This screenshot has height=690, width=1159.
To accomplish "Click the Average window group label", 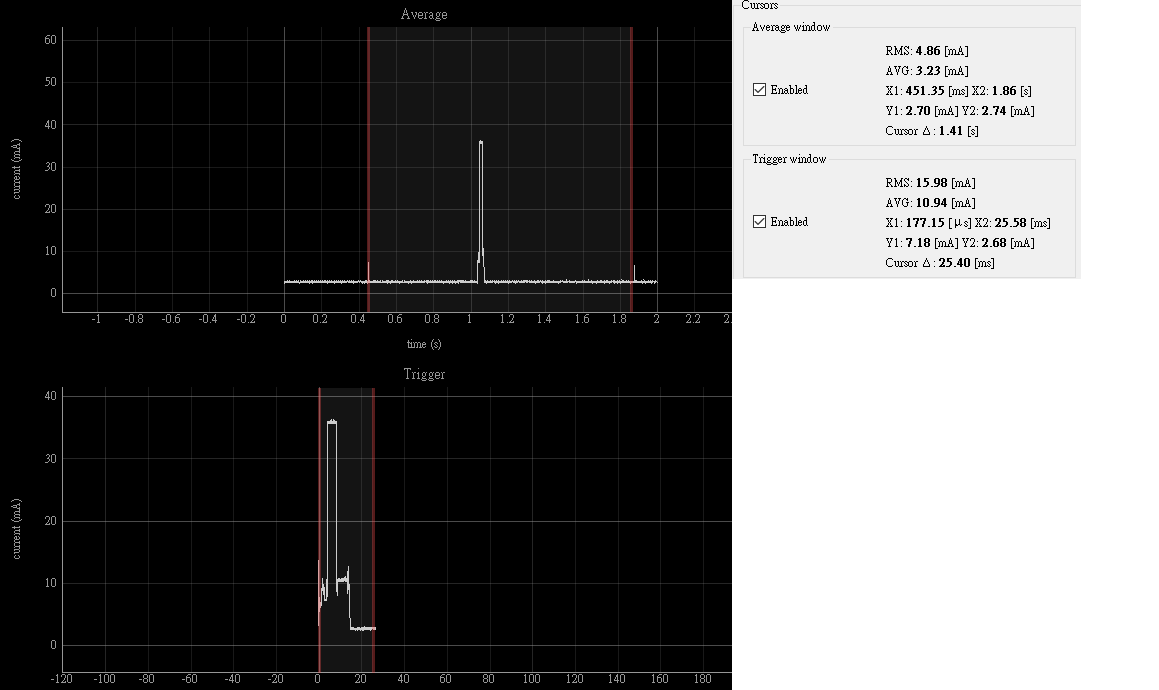I will pyautogui.click(x=791, y=27).
